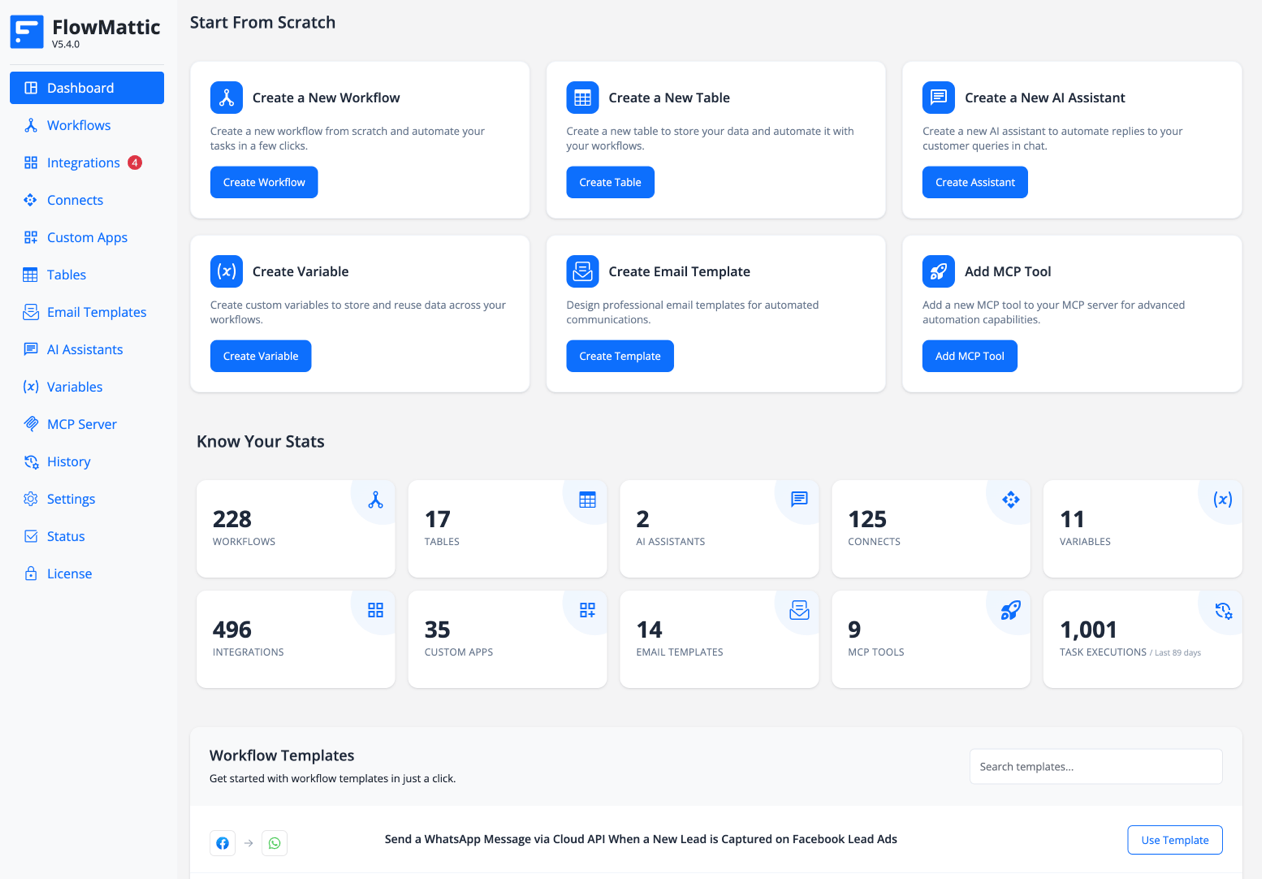This screenshot has height=879, width=1262.
Task: Click the variable (x) icon on Create Variable card
Action: tap(227, 271)
